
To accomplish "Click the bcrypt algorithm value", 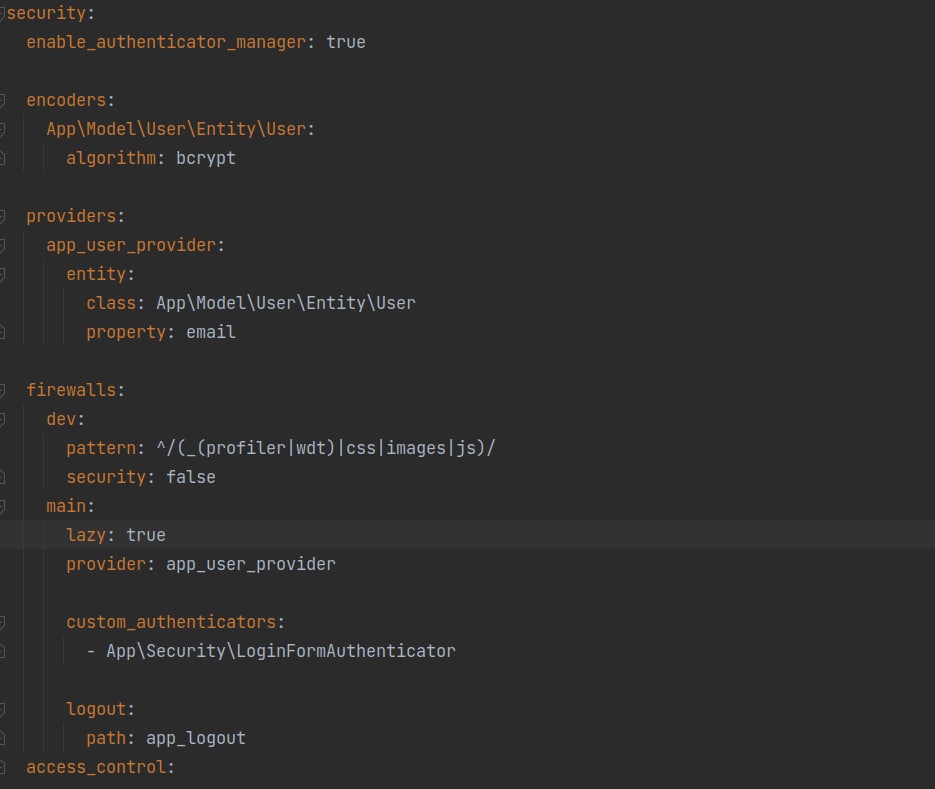I will tap(206, 159).
